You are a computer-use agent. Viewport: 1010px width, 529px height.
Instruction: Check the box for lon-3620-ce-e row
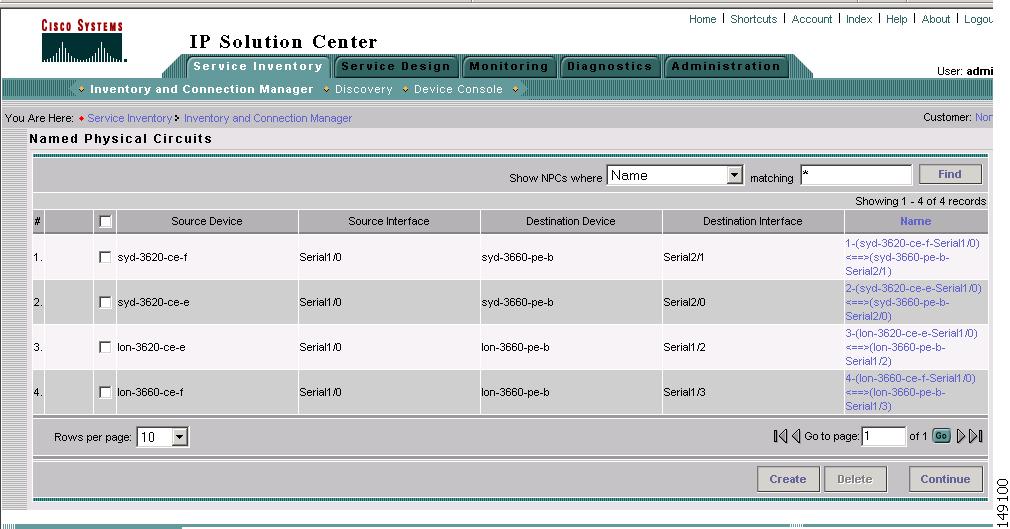pyautogui.click(x=105, y=347)
